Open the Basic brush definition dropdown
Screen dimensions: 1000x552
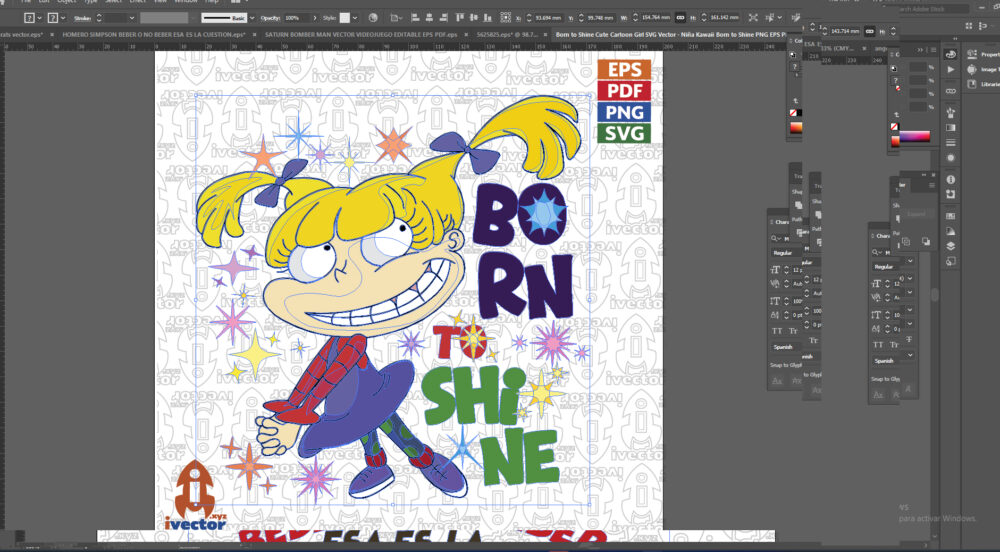(x=252, y=18)
